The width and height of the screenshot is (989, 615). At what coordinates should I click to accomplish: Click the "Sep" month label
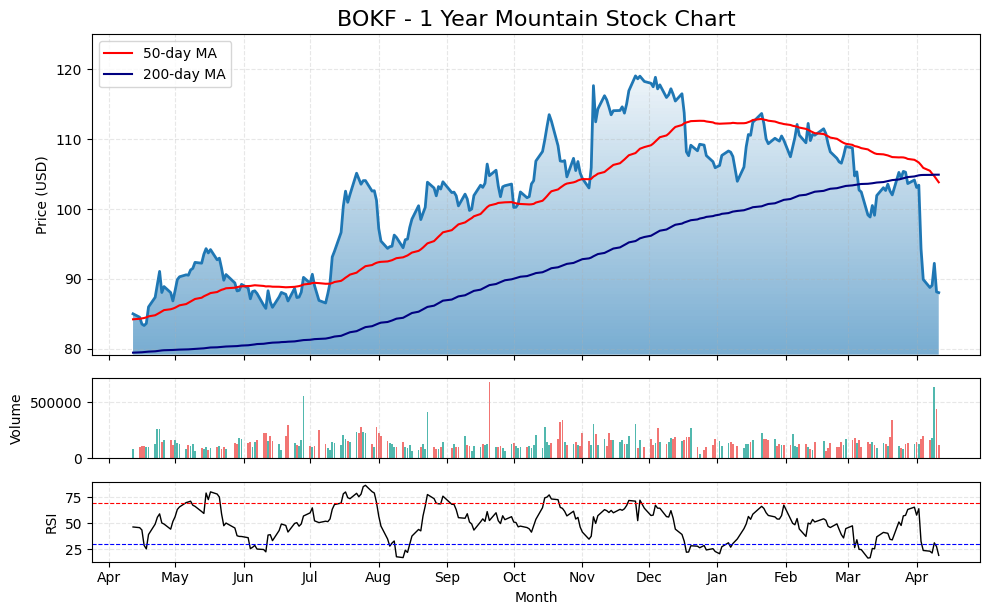[x=447, y=578]
